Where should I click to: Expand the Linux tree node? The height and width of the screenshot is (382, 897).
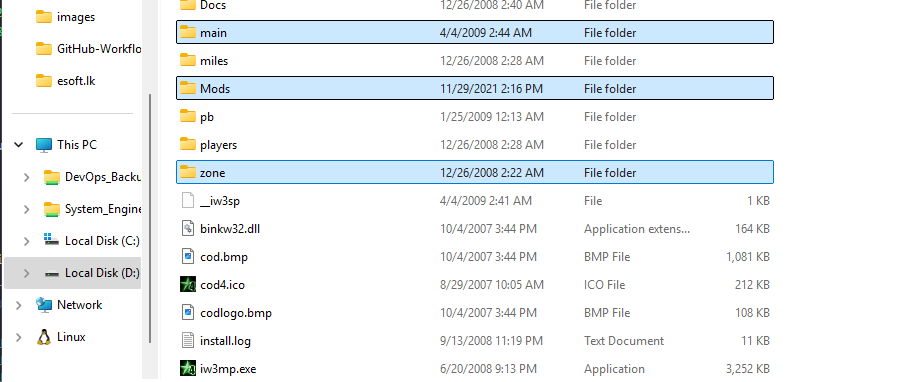18,337
